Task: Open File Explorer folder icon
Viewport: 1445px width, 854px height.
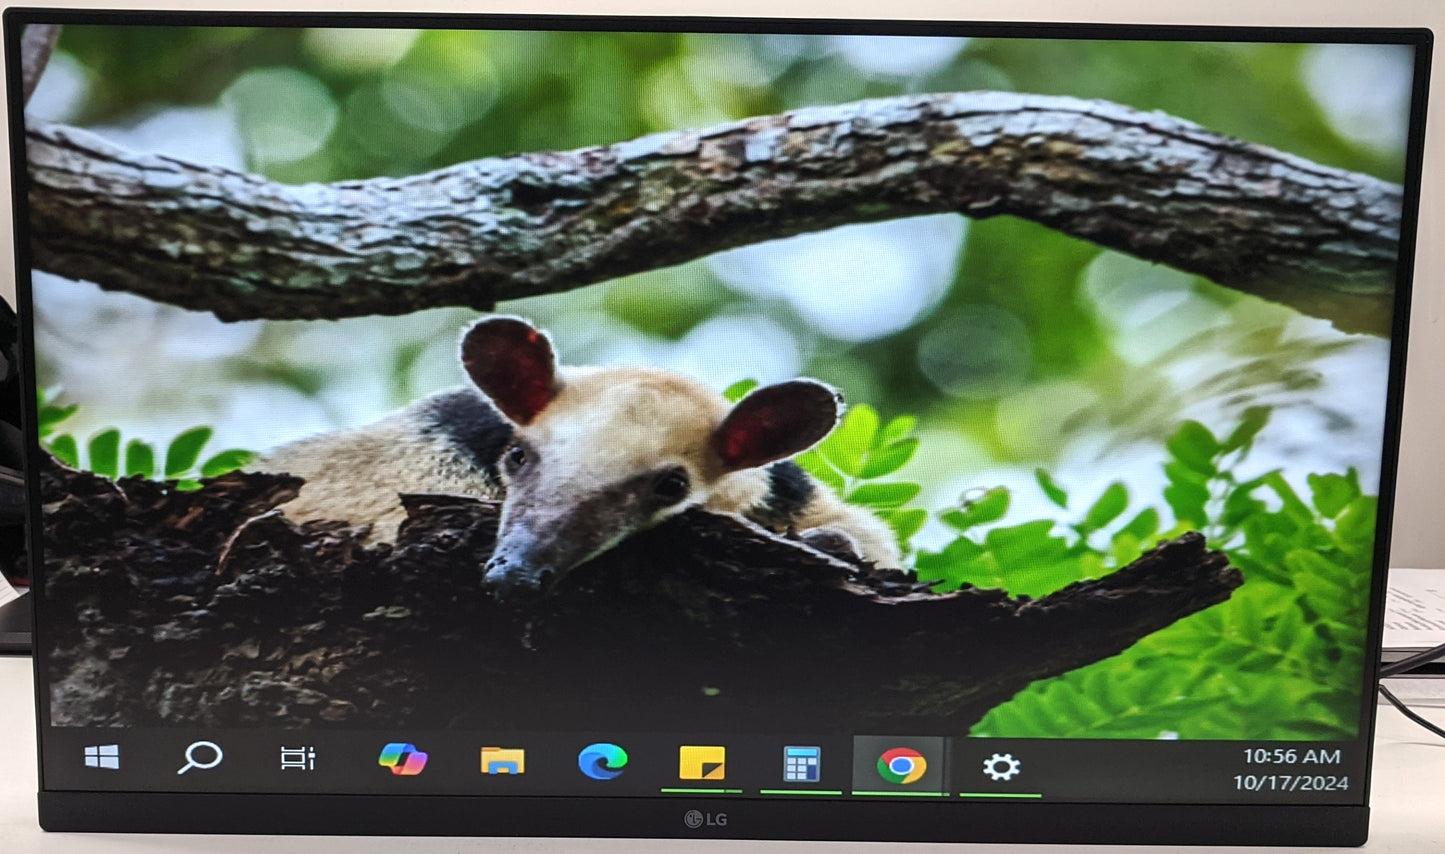Action: pyautogui.click(x=502, y=762)
